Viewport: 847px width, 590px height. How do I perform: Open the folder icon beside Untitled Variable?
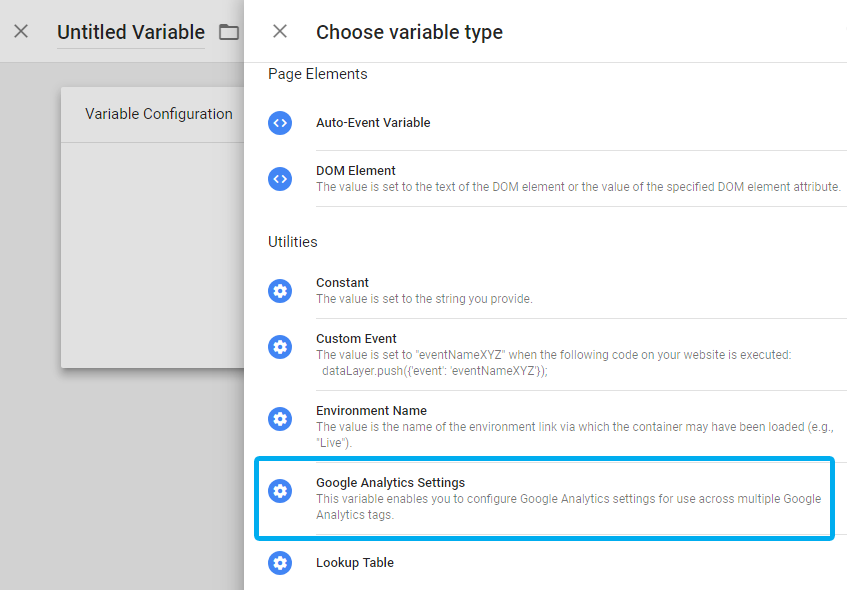click(228, 31)
